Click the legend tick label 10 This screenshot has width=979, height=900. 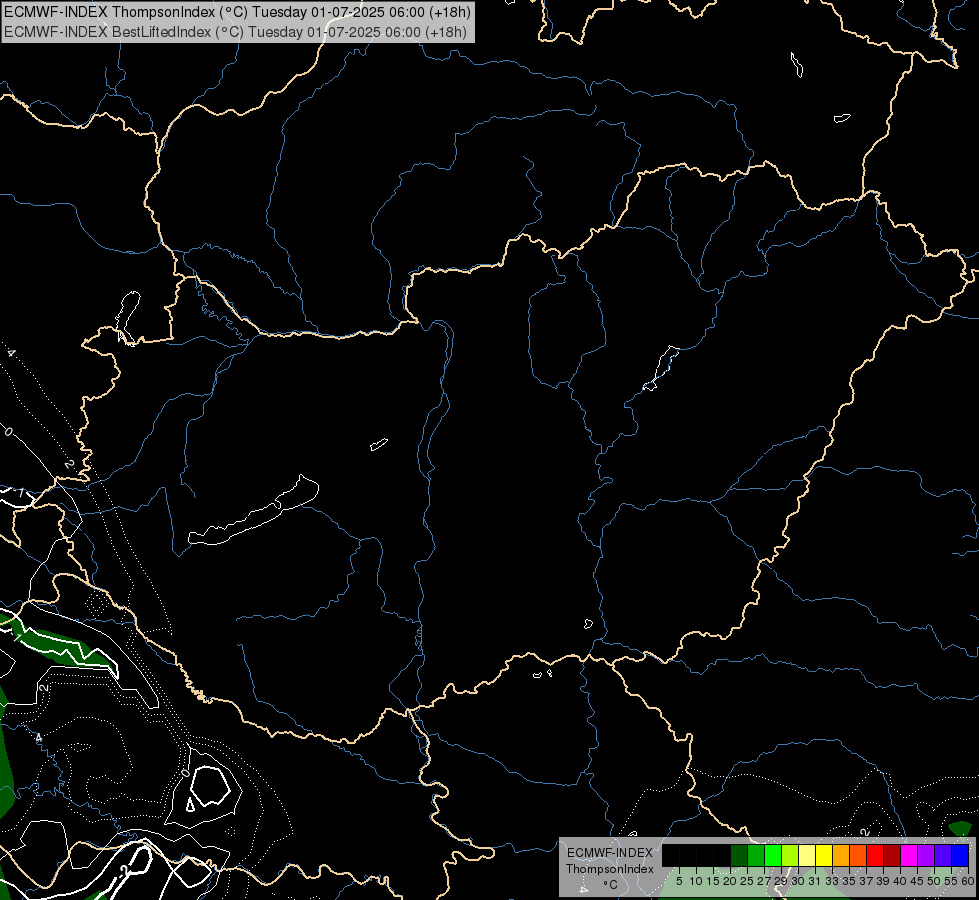click(696, 881)
